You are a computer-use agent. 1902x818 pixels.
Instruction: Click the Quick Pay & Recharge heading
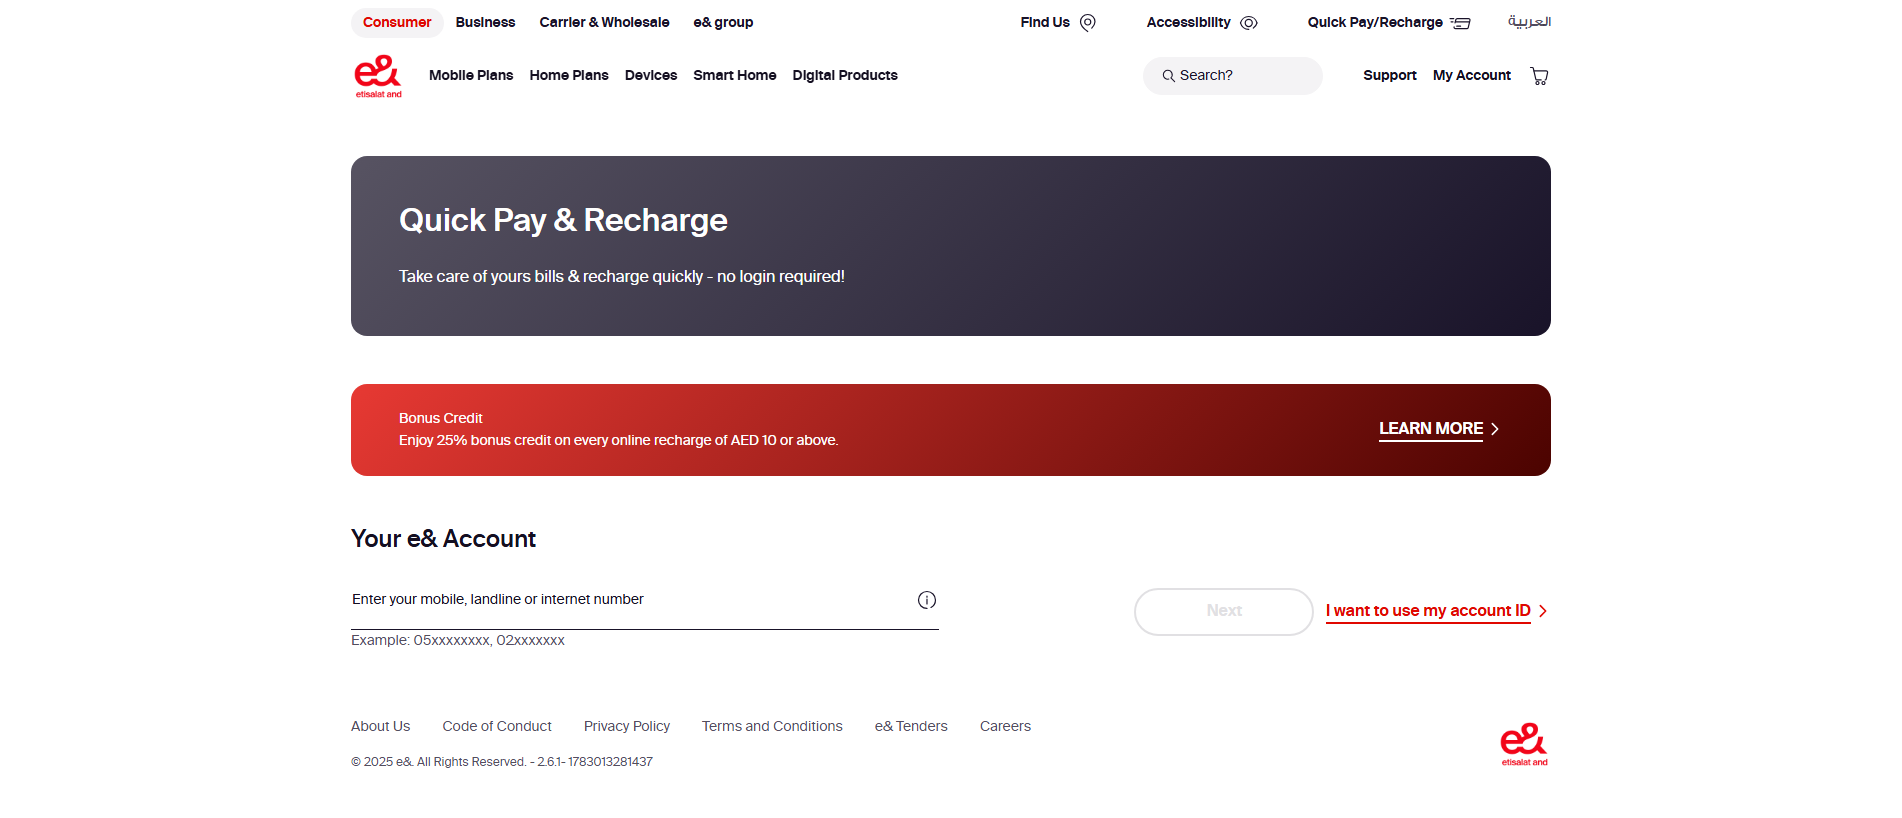pyautogui.click(x=563, y=221)
